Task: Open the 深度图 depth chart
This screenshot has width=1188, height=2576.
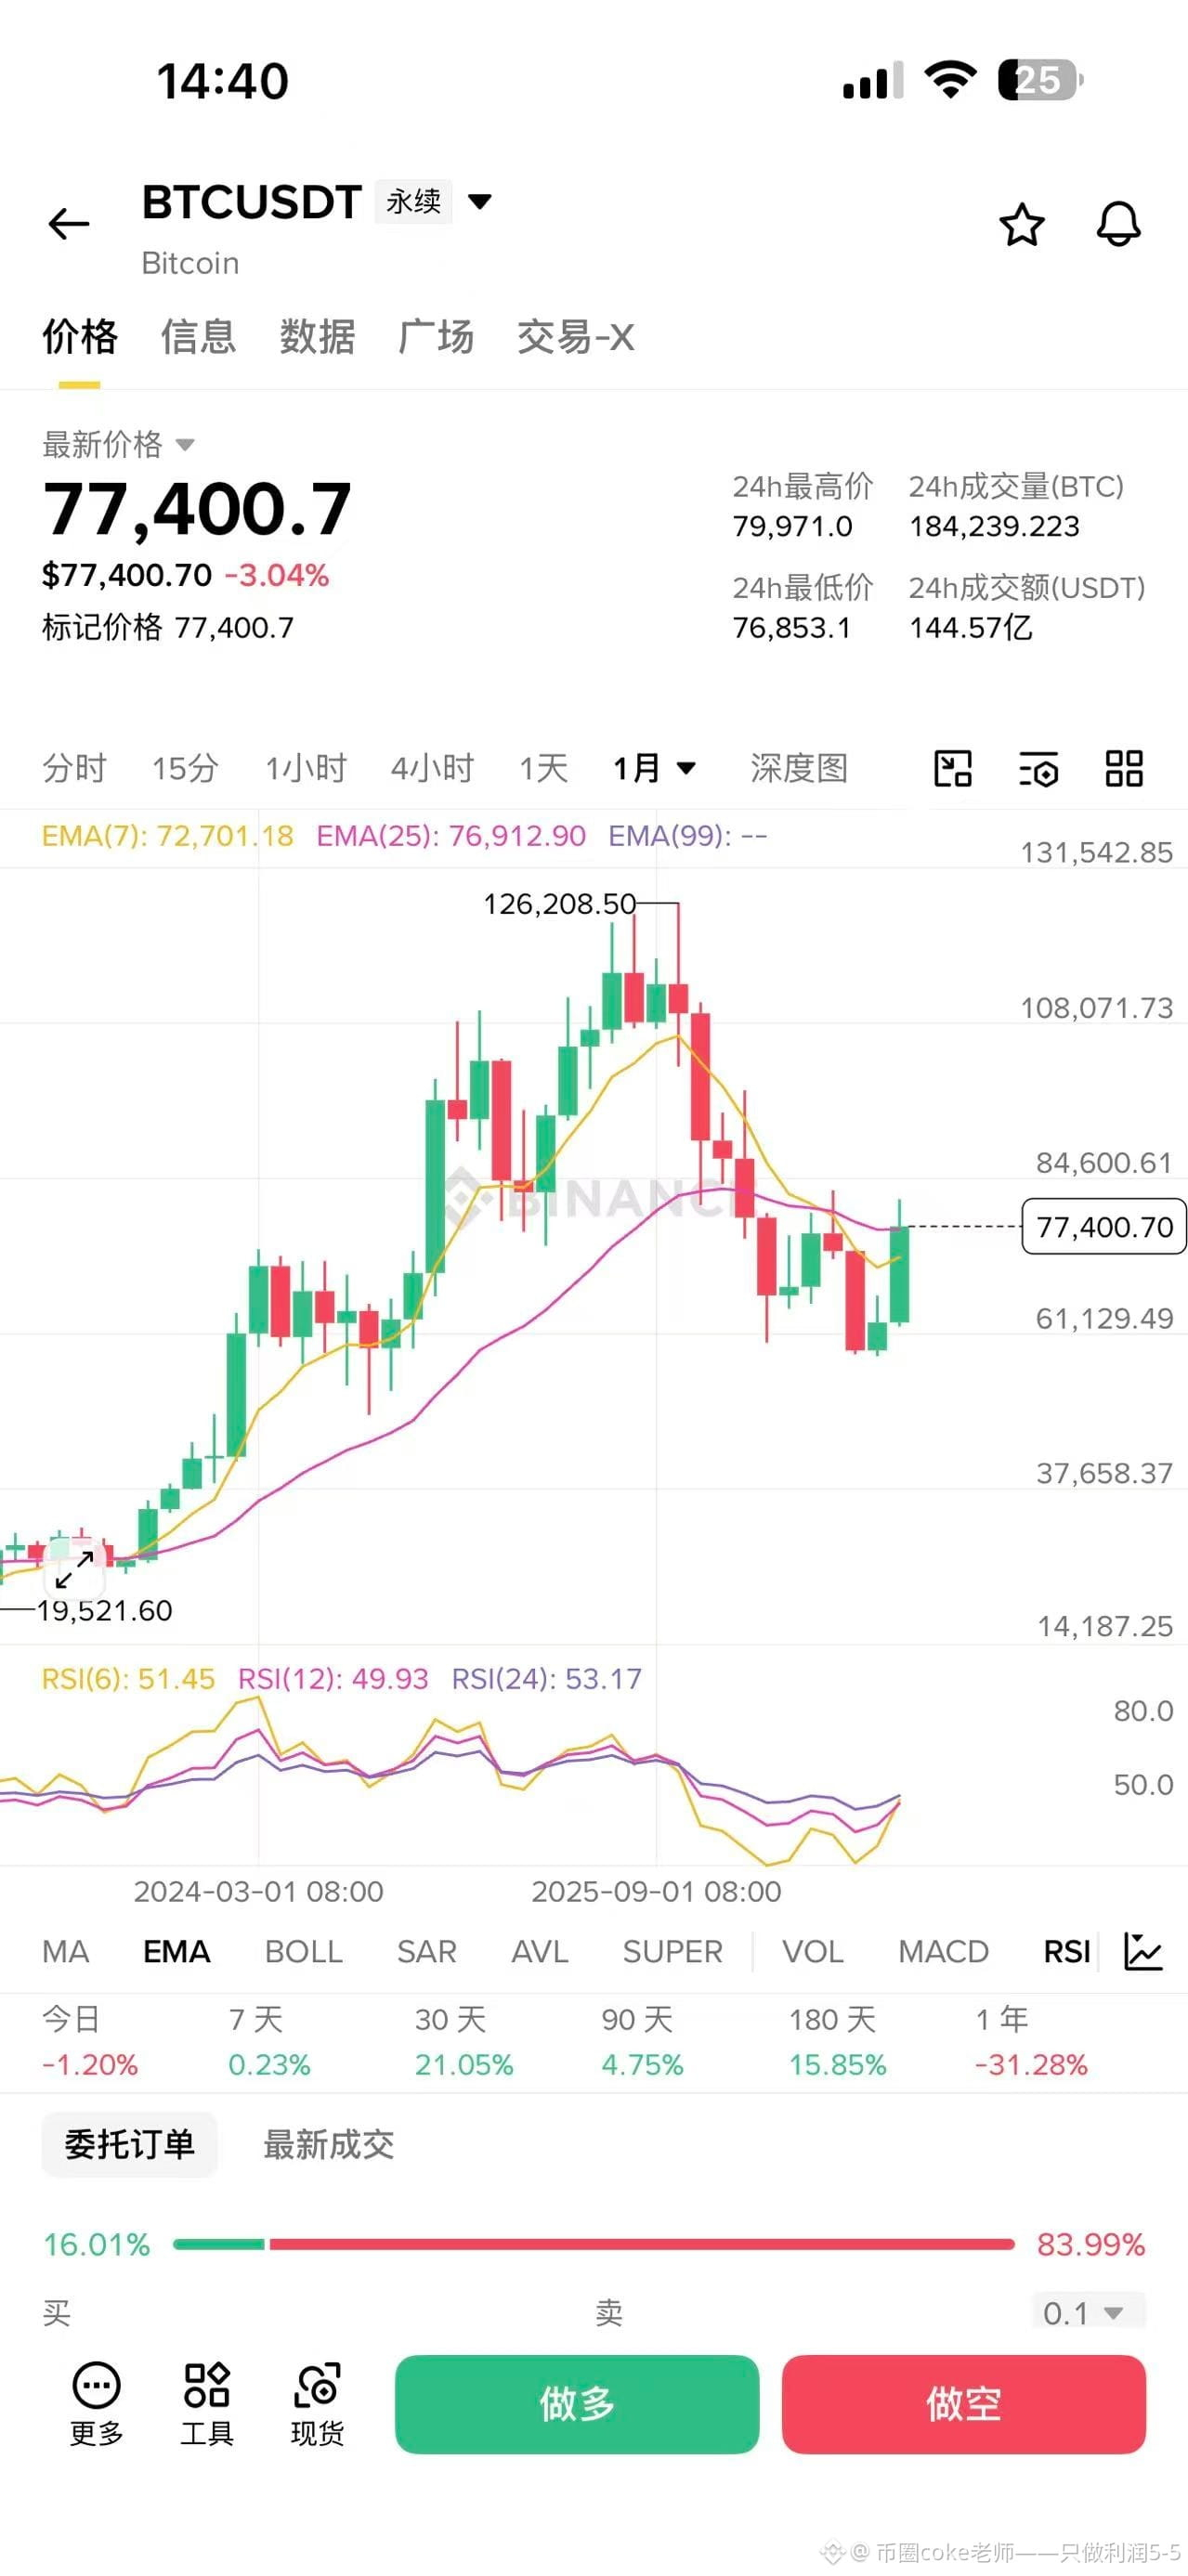Action: click(x=799, y=768)
